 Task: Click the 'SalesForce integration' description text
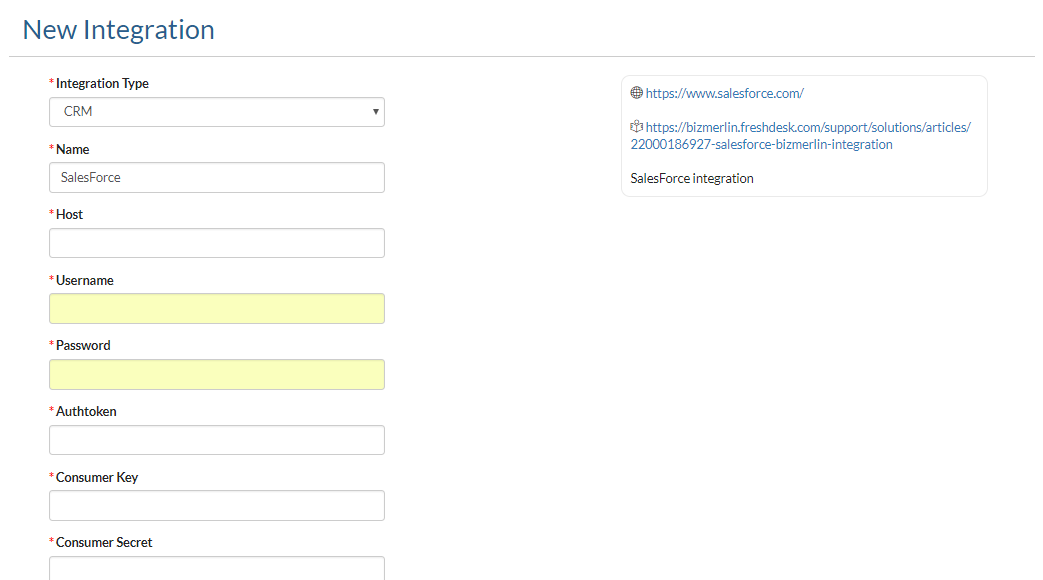click(692, 178)
